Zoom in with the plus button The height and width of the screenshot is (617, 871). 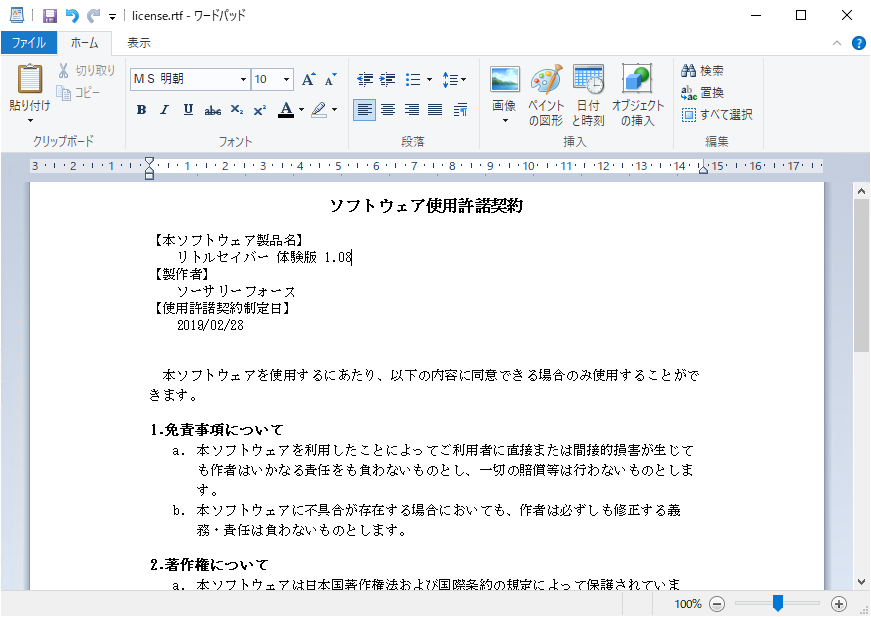[x=839, y=604]
